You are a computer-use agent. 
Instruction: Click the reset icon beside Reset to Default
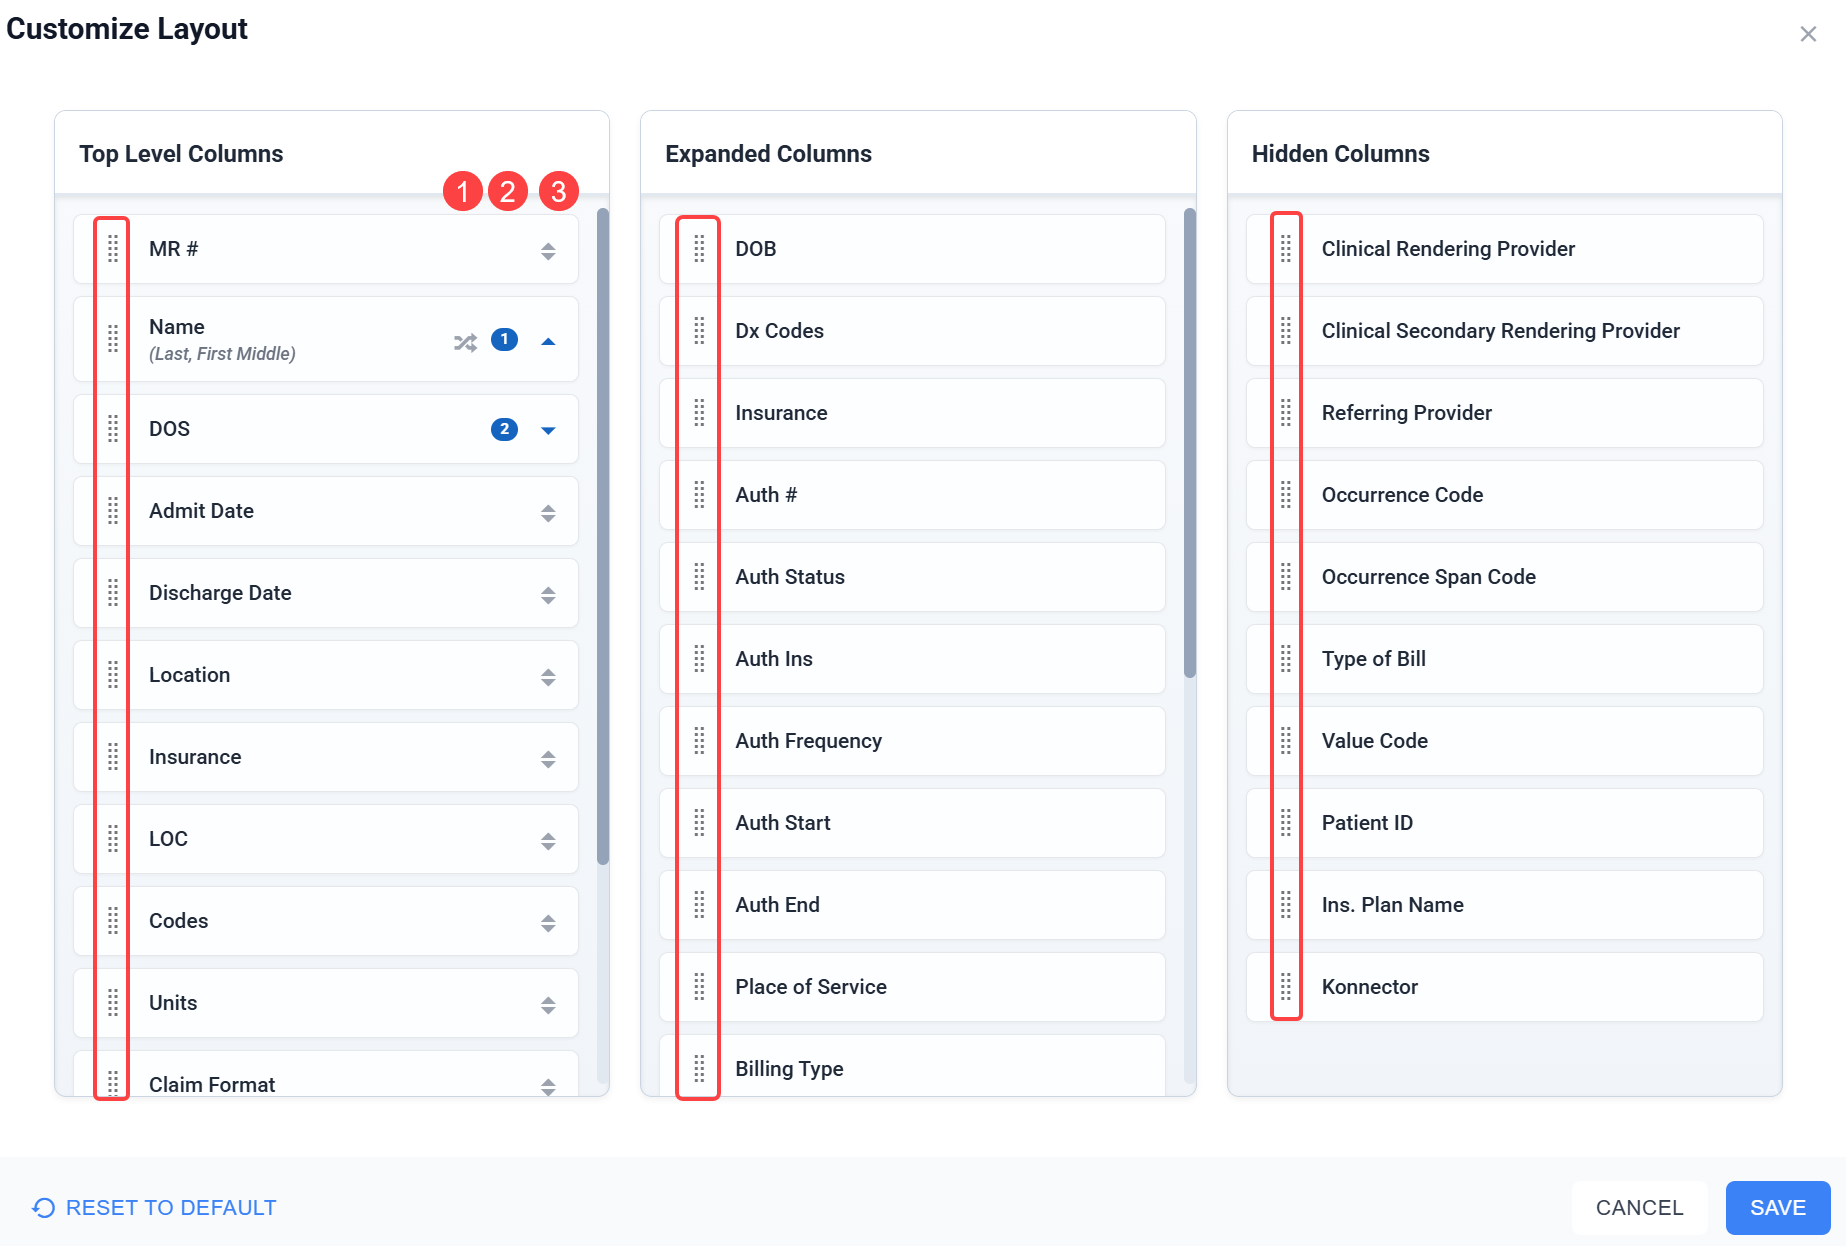point(43,1208)
